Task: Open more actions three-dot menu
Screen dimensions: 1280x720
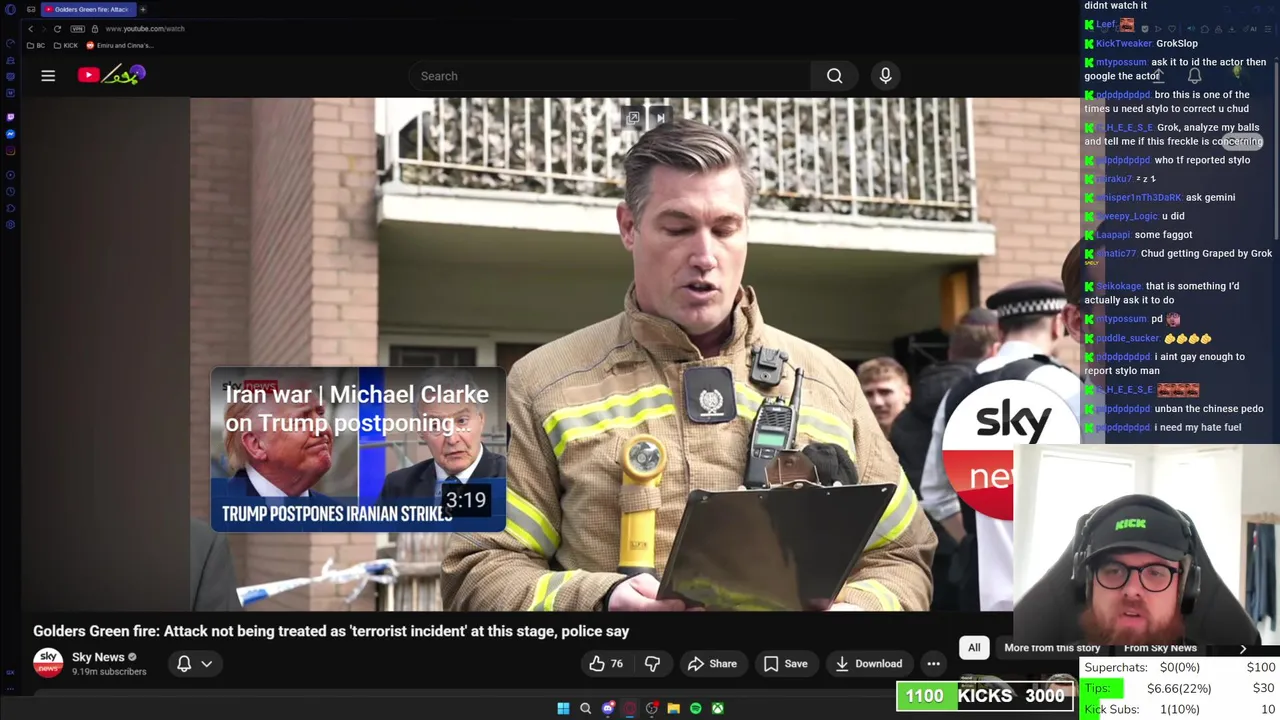Action: (933, 663)
